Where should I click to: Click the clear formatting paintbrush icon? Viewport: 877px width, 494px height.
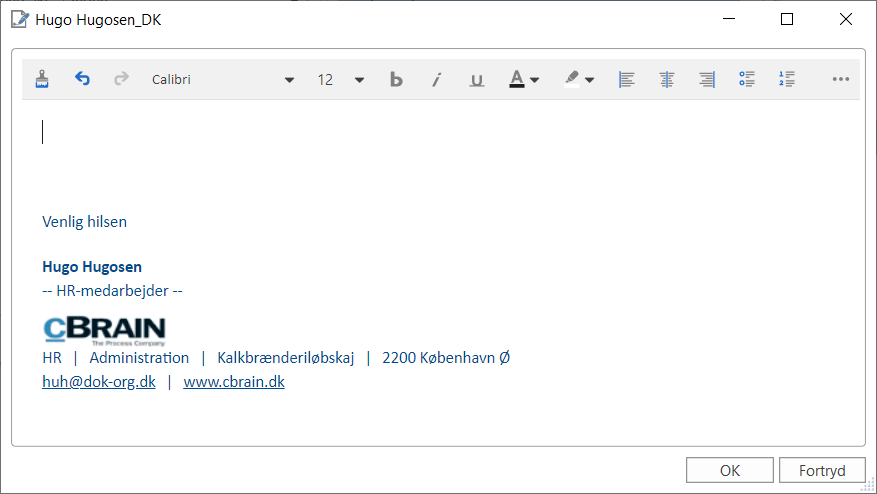42,79
